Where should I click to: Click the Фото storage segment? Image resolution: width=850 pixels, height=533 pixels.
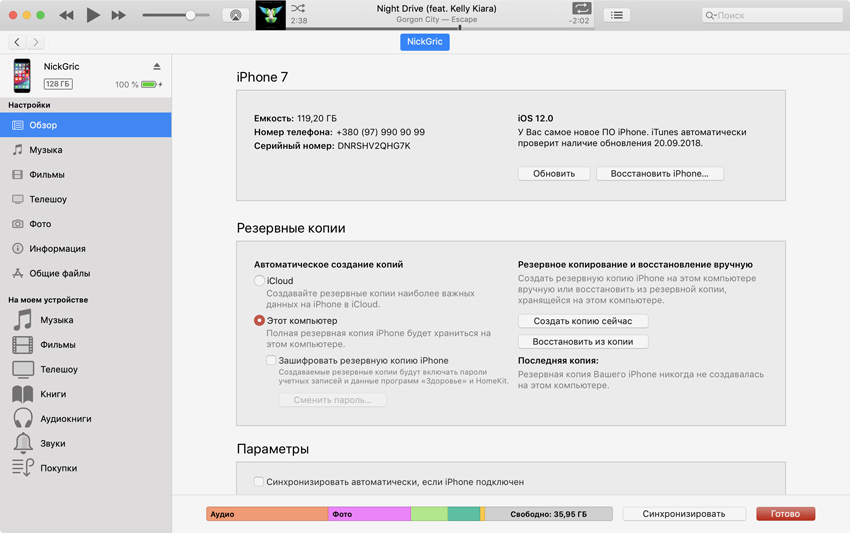[370, 514]
